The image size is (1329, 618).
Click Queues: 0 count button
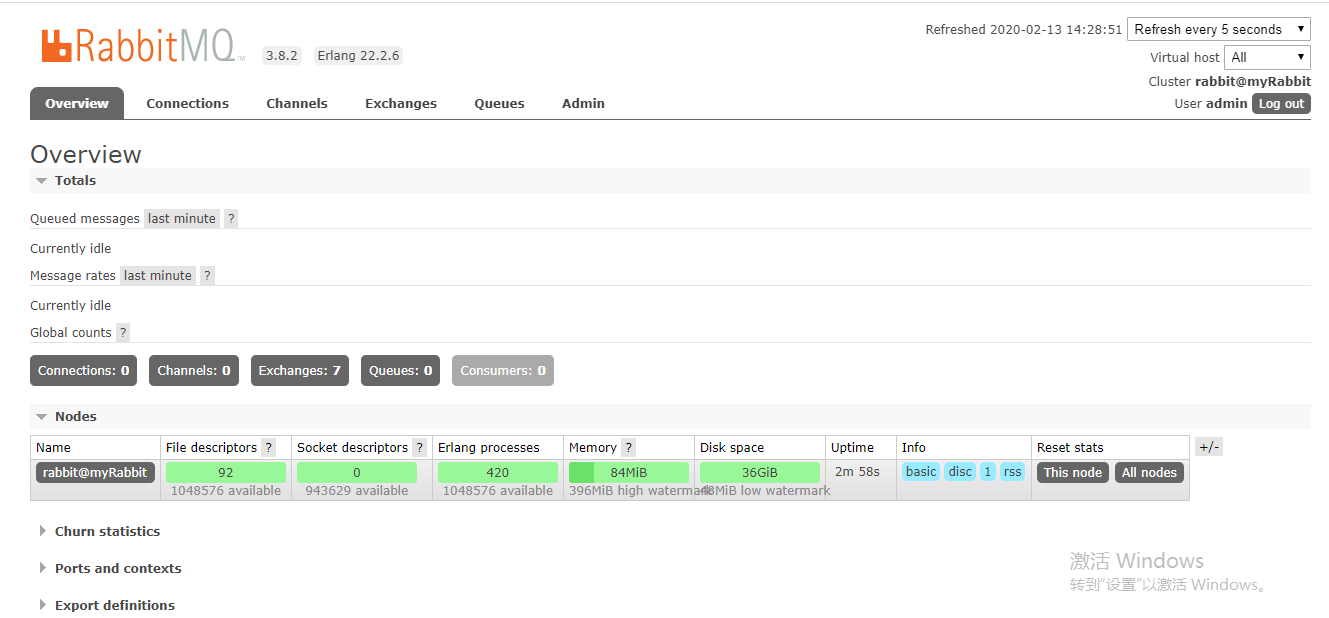(400, 370)
